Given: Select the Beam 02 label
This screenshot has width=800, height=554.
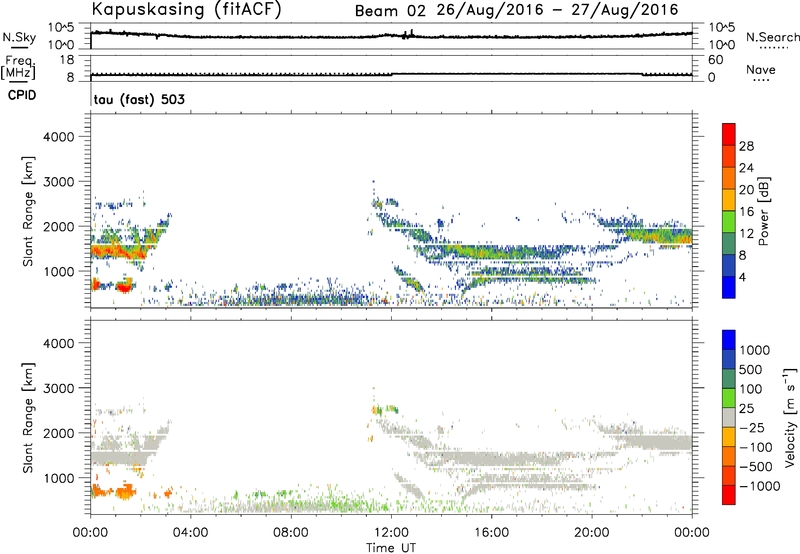Looking at the screenshot, I should tap(390, 11).
